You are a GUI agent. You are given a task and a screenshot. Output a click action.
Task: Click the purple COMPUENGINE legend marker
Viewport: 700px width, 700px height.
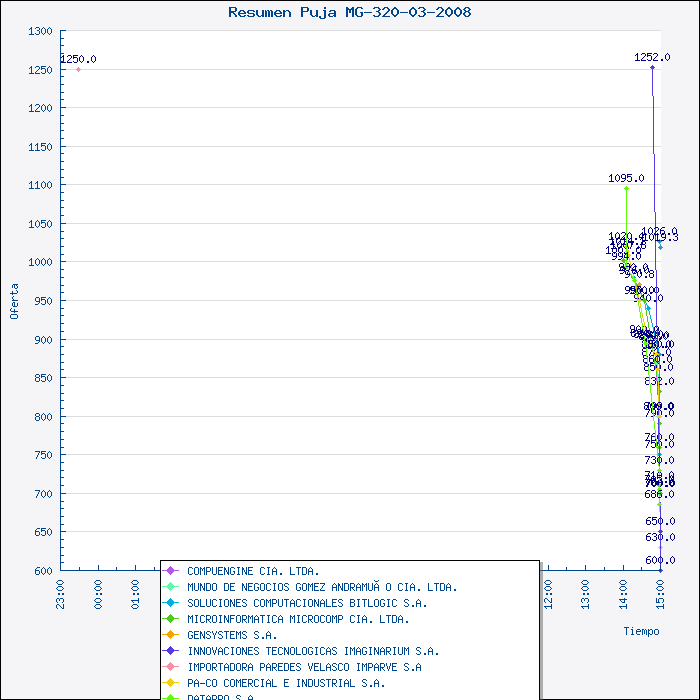pyautogui.click(x=171, y=571)
